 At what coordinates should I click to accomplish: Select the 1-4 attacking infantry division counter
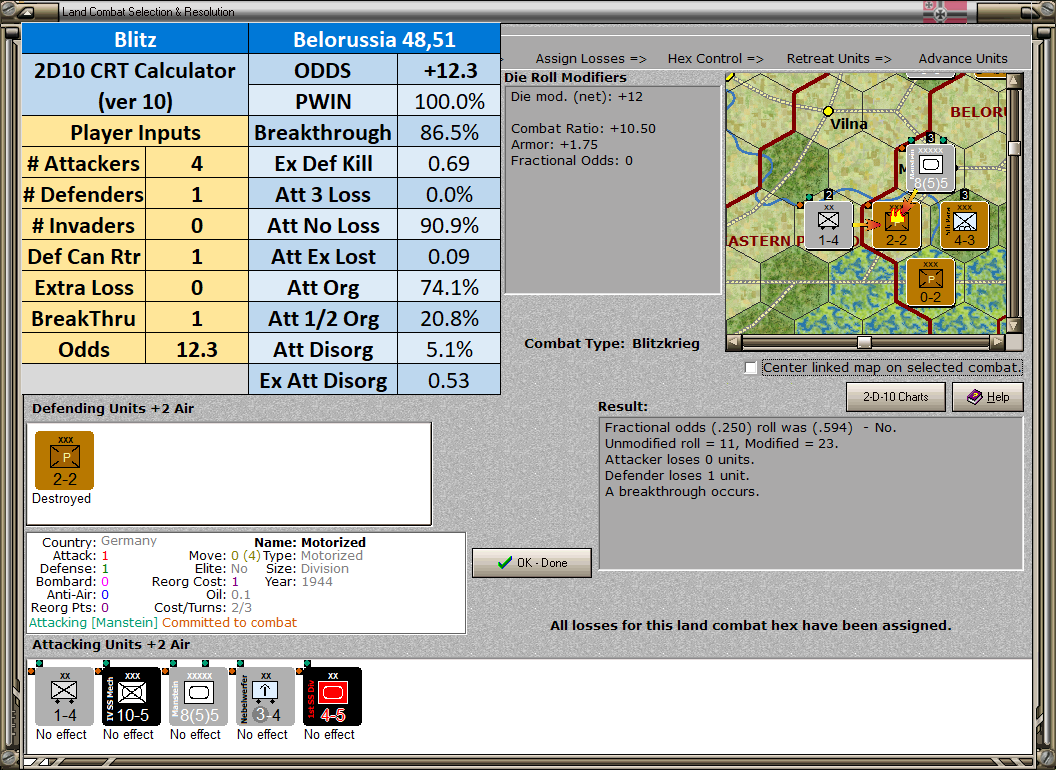click(65, 697)
